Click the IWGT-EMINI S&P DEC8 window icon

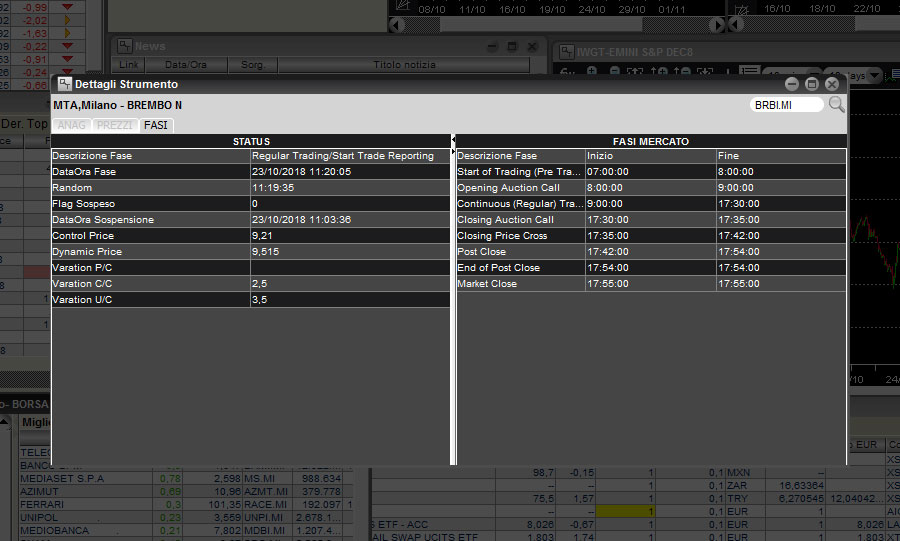click(x=567, y=52)
